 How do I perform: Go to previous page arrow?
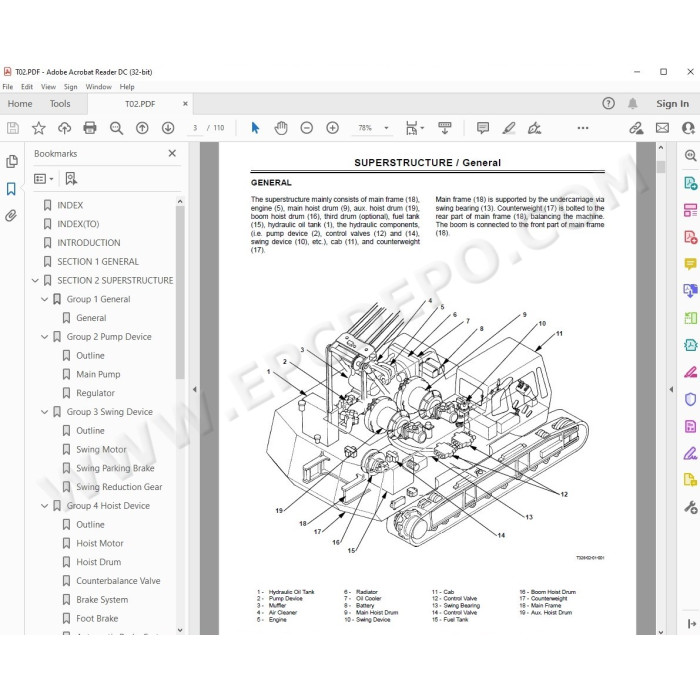click(x=142, y=128)
